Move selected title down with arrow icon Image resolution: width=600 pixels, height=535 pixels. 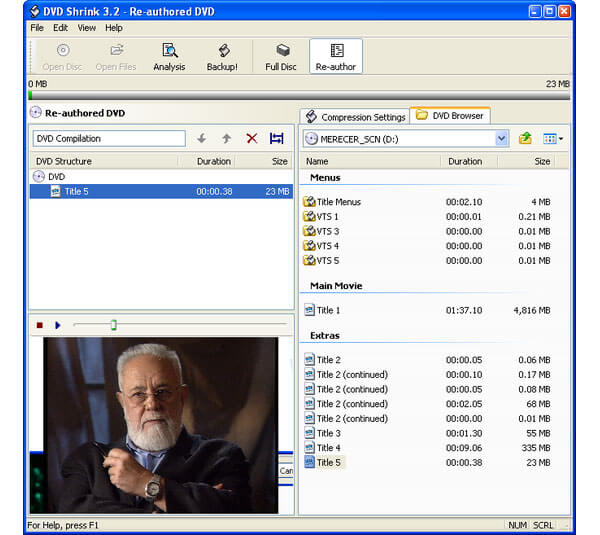coord(202,139)
